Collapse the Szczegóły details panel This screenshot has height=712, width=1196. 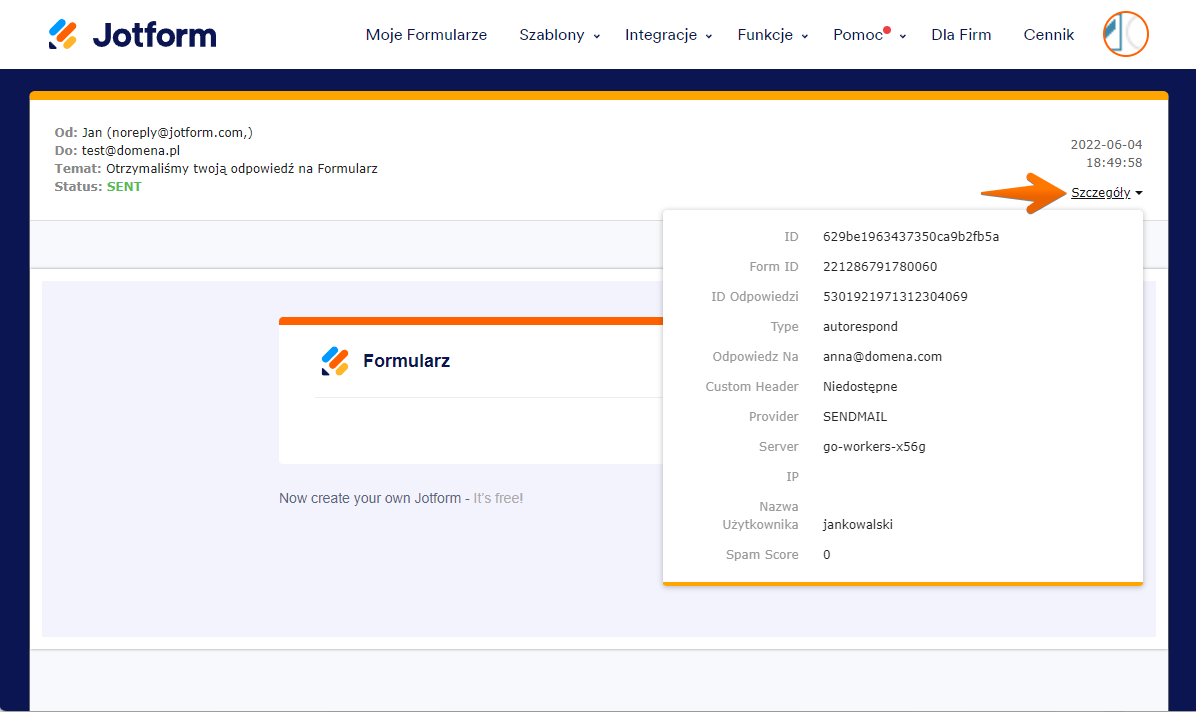(x=1101, y=192)
